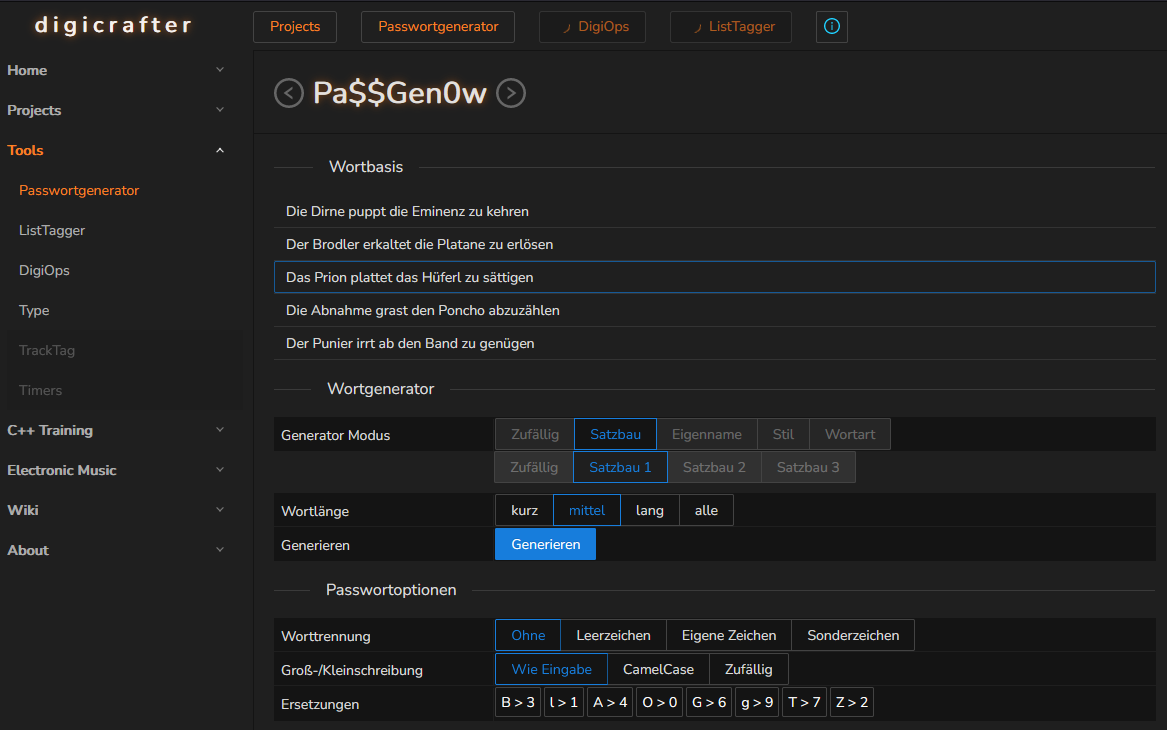Set Worttrennung to Sonderzeichen
The height and width of the screenshot is (730, 1167).
(x=853, y=635)
